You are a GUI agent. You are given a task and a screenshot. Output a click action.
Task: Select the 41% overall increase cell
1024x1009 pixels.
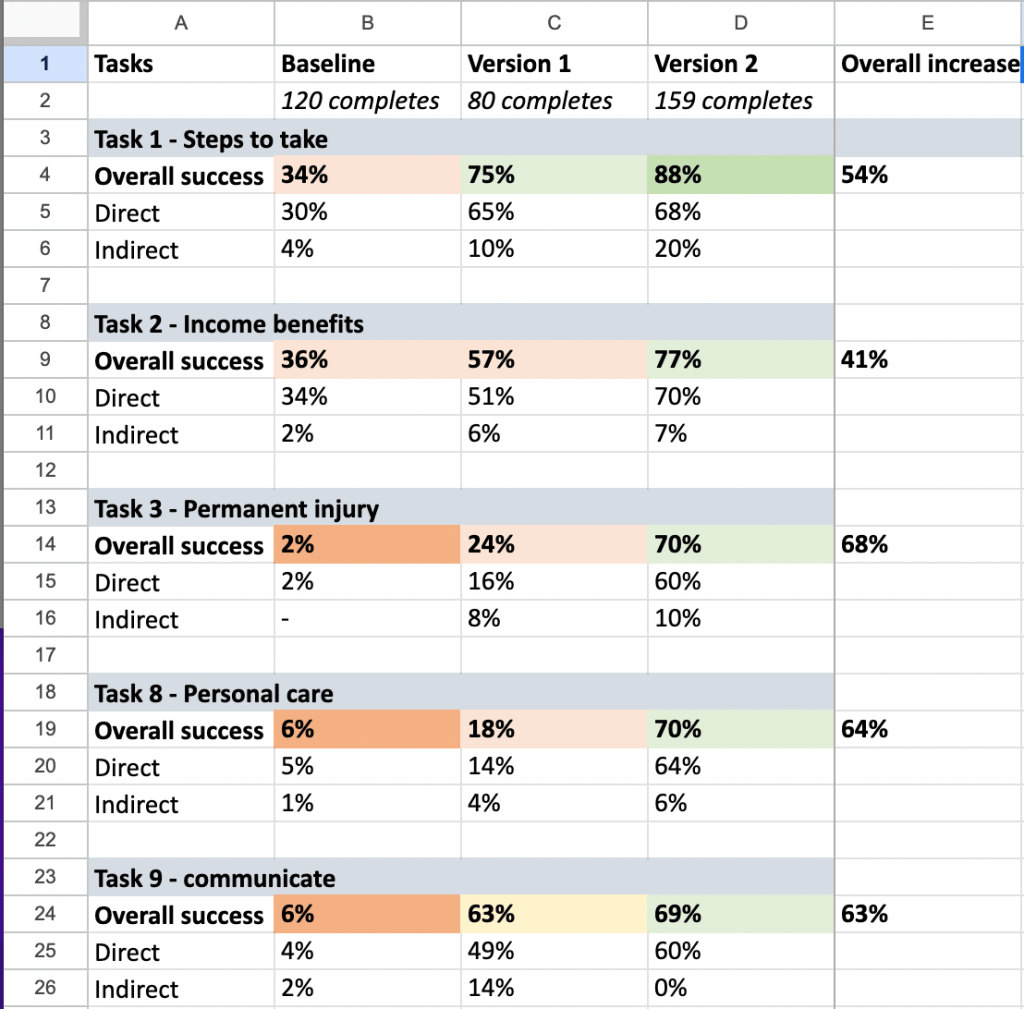(929, 360)
